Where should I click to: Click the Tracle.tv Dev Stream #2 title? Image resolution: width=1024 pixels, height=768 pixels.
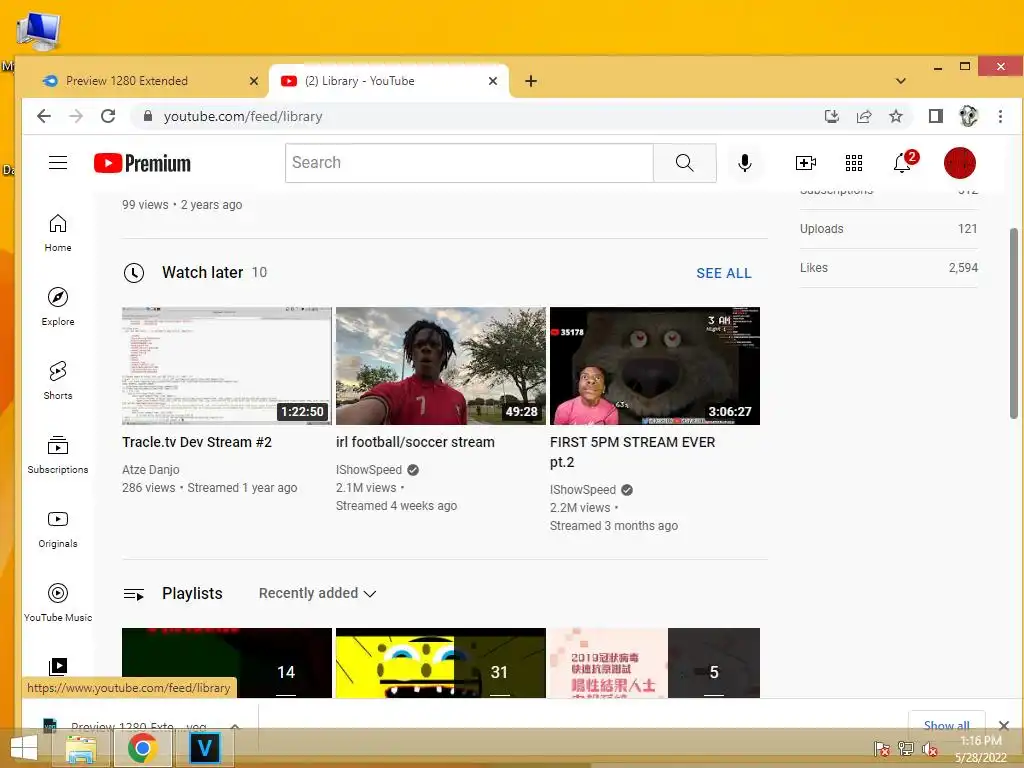coord(197,442)
